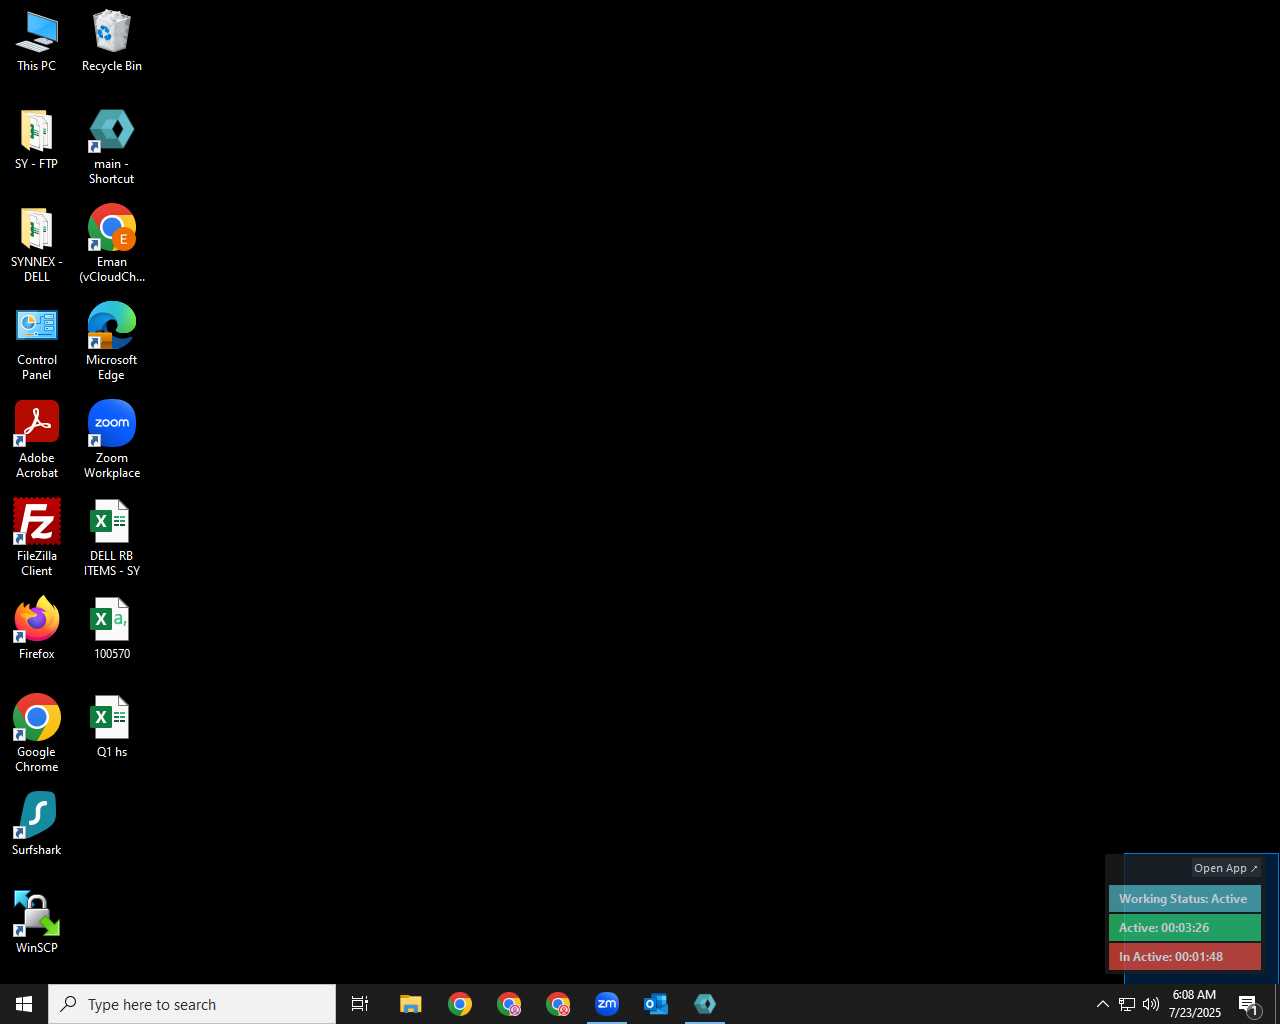Screen dimensions: 1280x1024
Task: Select the Firefox desktop shortcut
Action: point(37,629)
